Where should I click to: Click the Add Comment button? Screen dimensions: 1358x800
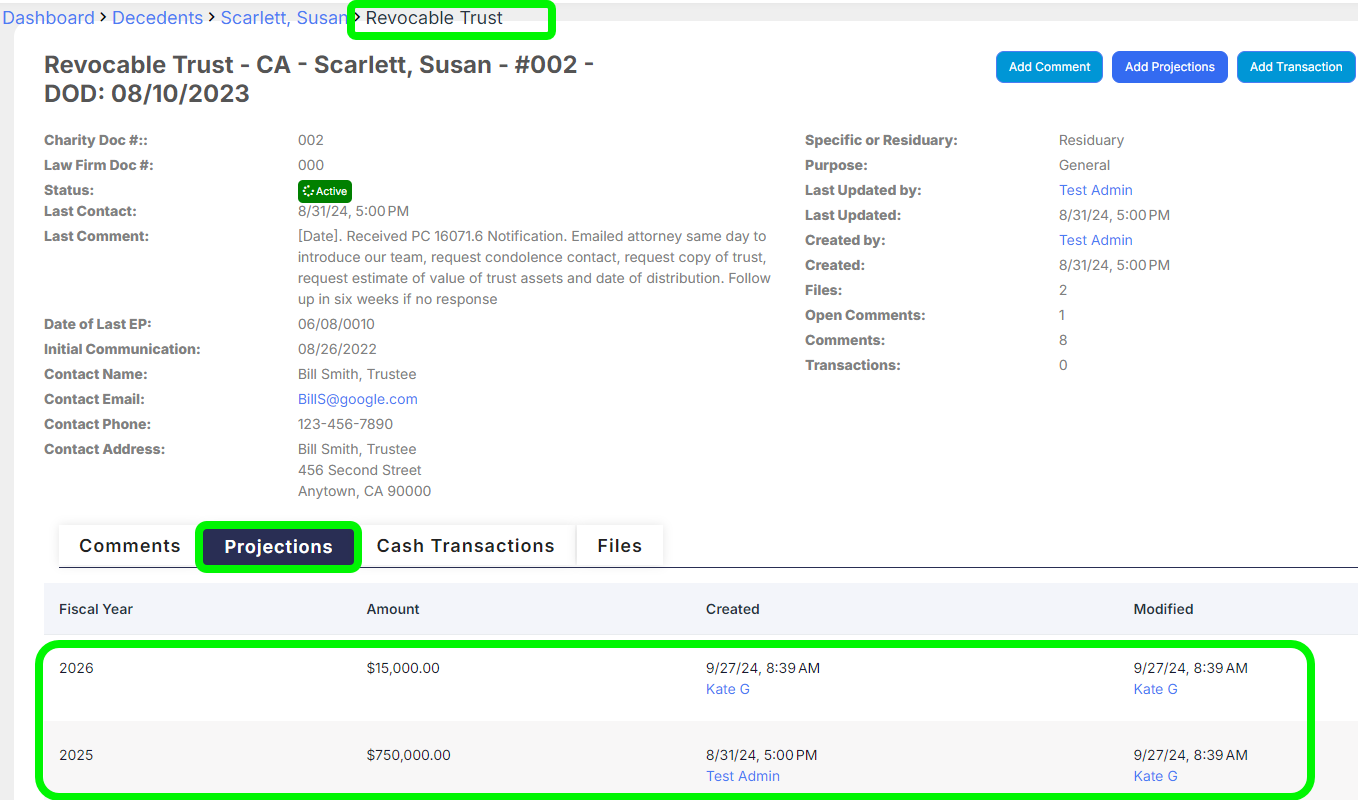tap(1049, 67)
